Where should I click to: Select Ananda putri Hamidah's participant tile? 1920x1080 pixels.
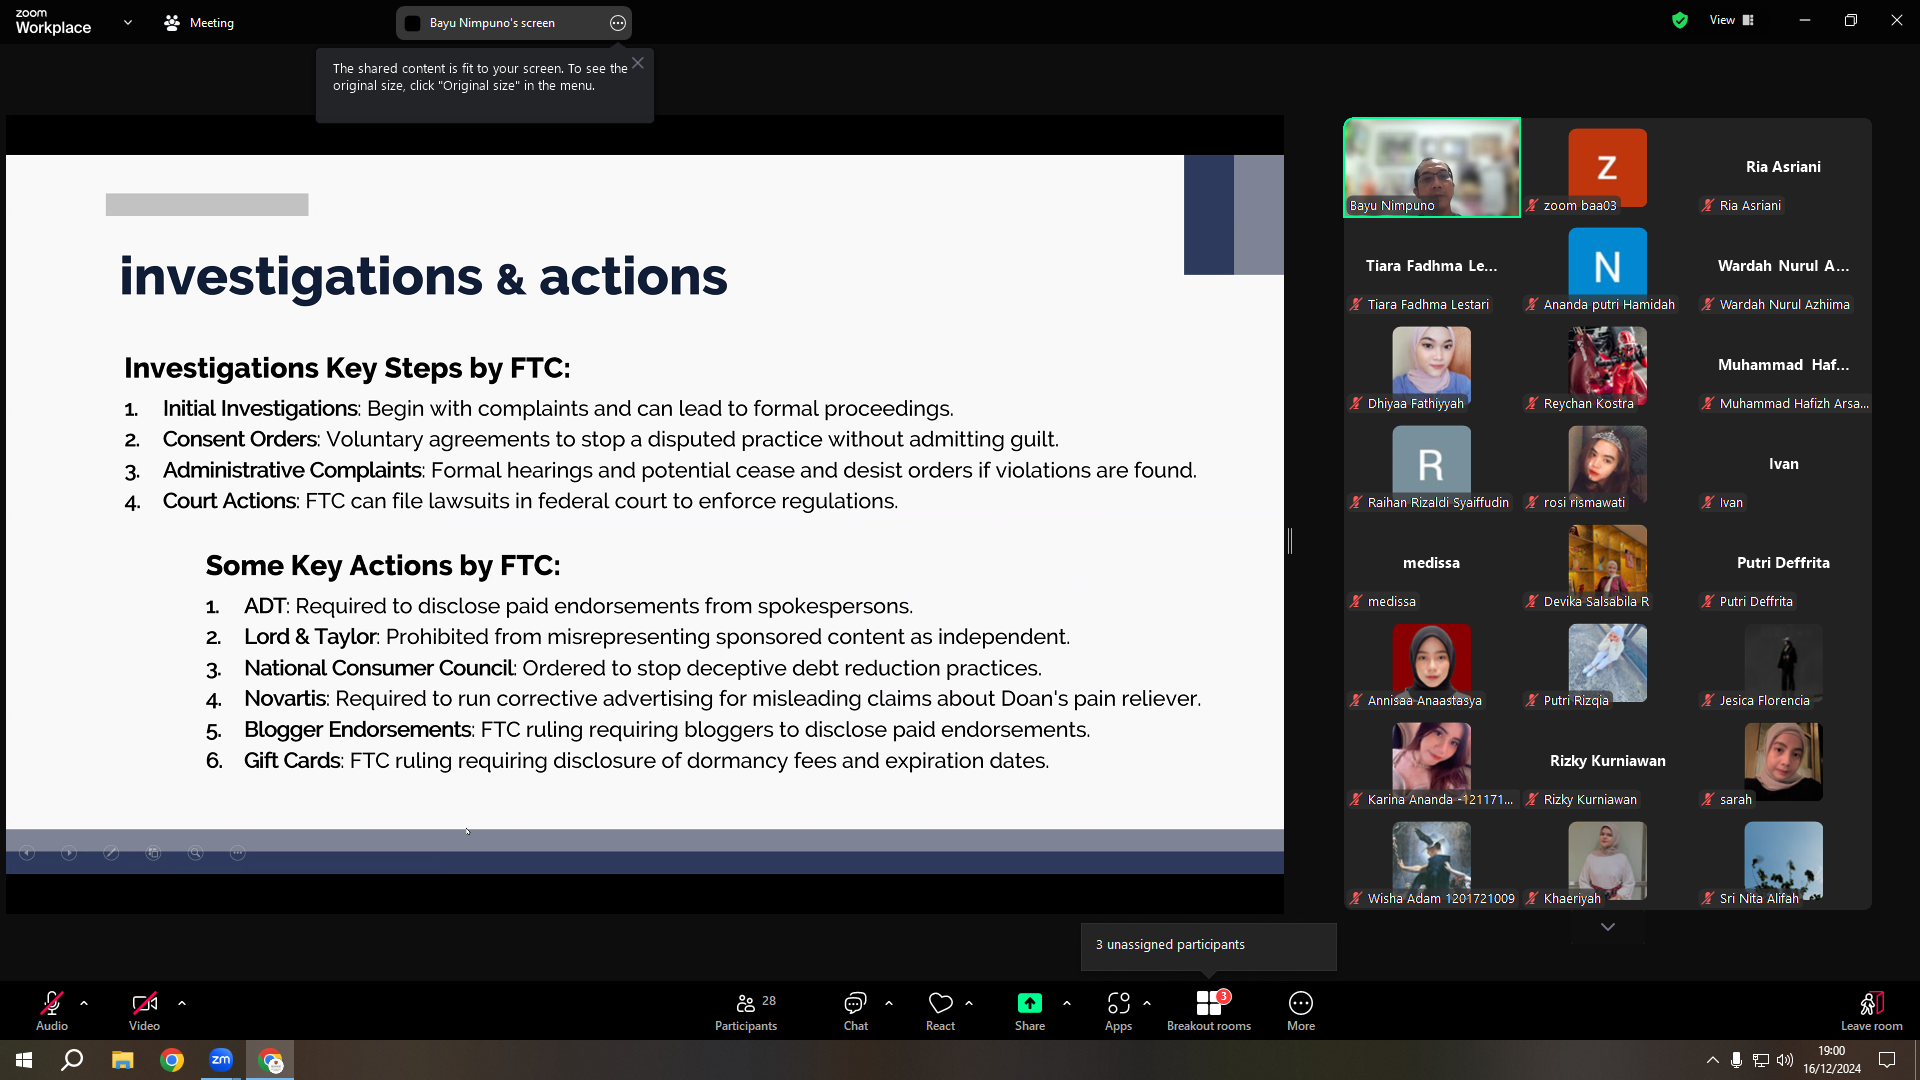tap(1608, 266)
